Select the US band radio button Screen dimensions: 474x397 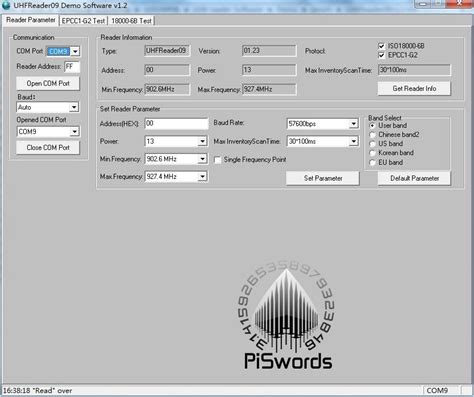point(372,144)
